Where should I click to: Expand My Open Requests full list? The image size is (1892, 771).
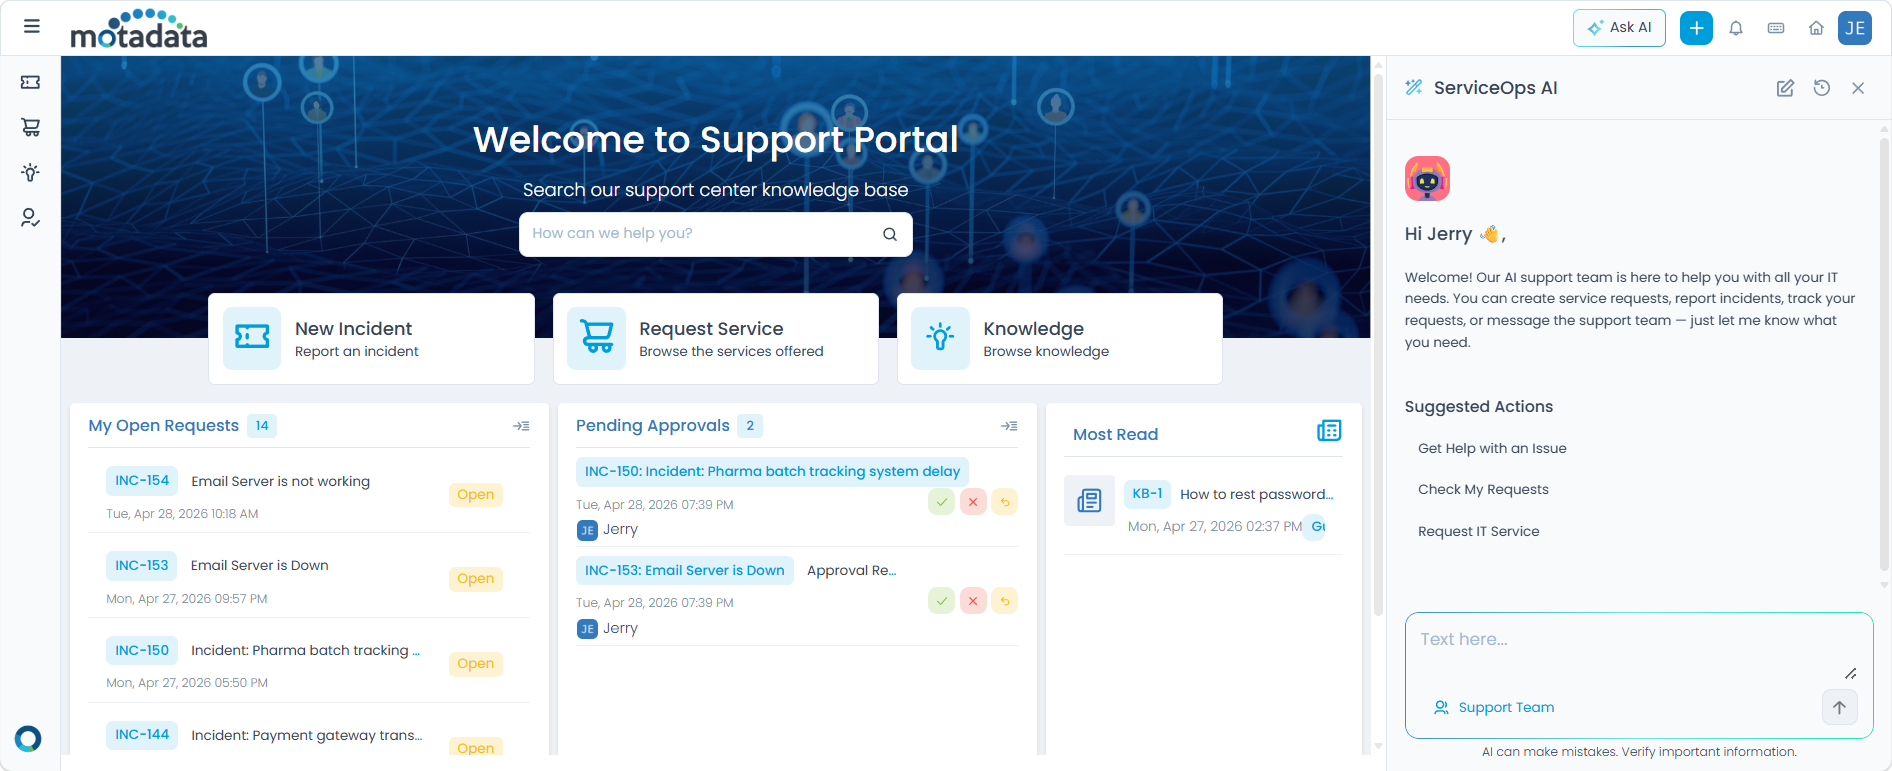pos(521,426)
